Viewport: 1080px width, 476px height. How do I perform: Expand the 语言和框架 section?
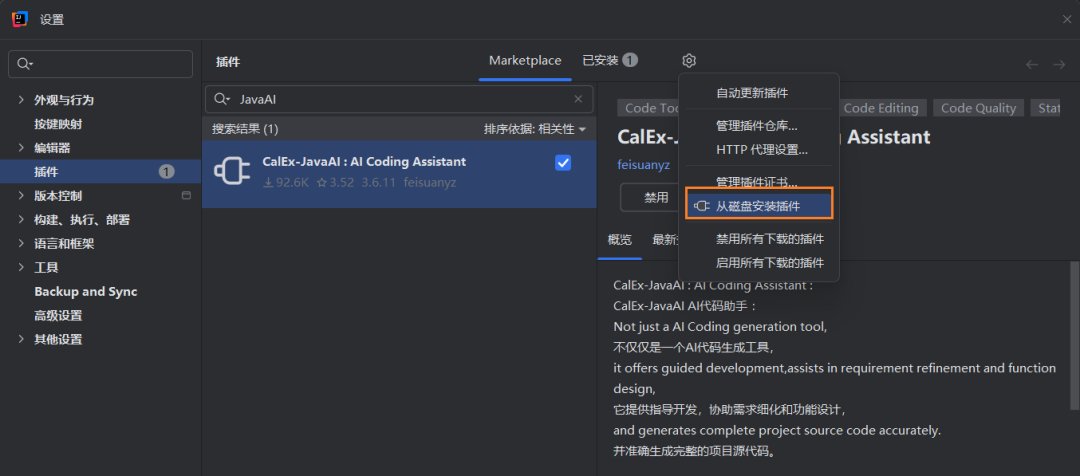(x=21, y=243)
